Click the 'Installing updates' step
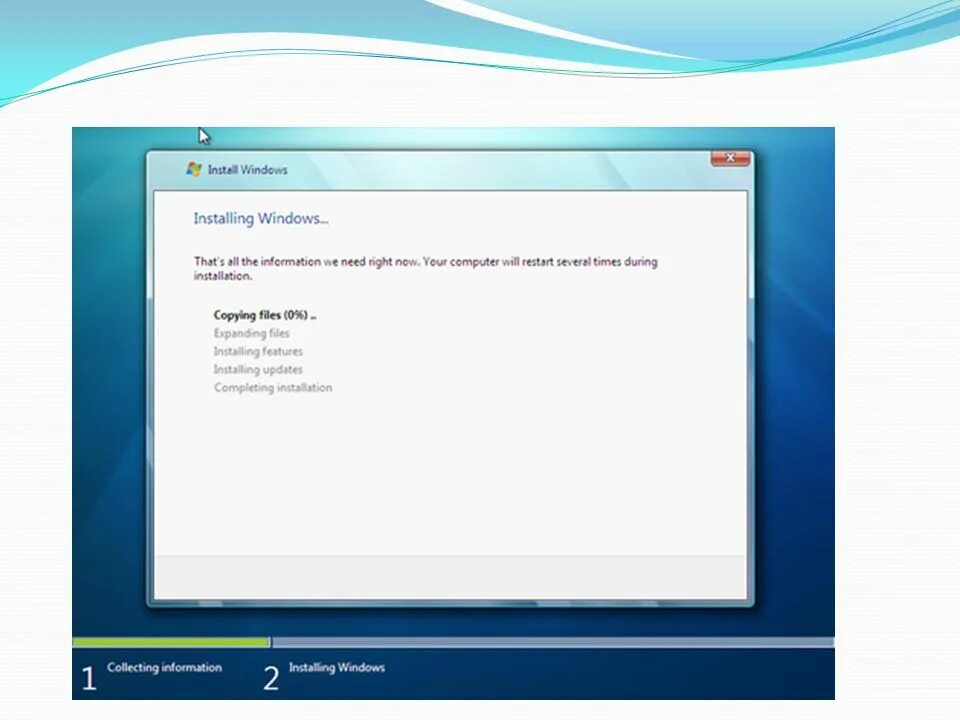 (x=258, y=369)
